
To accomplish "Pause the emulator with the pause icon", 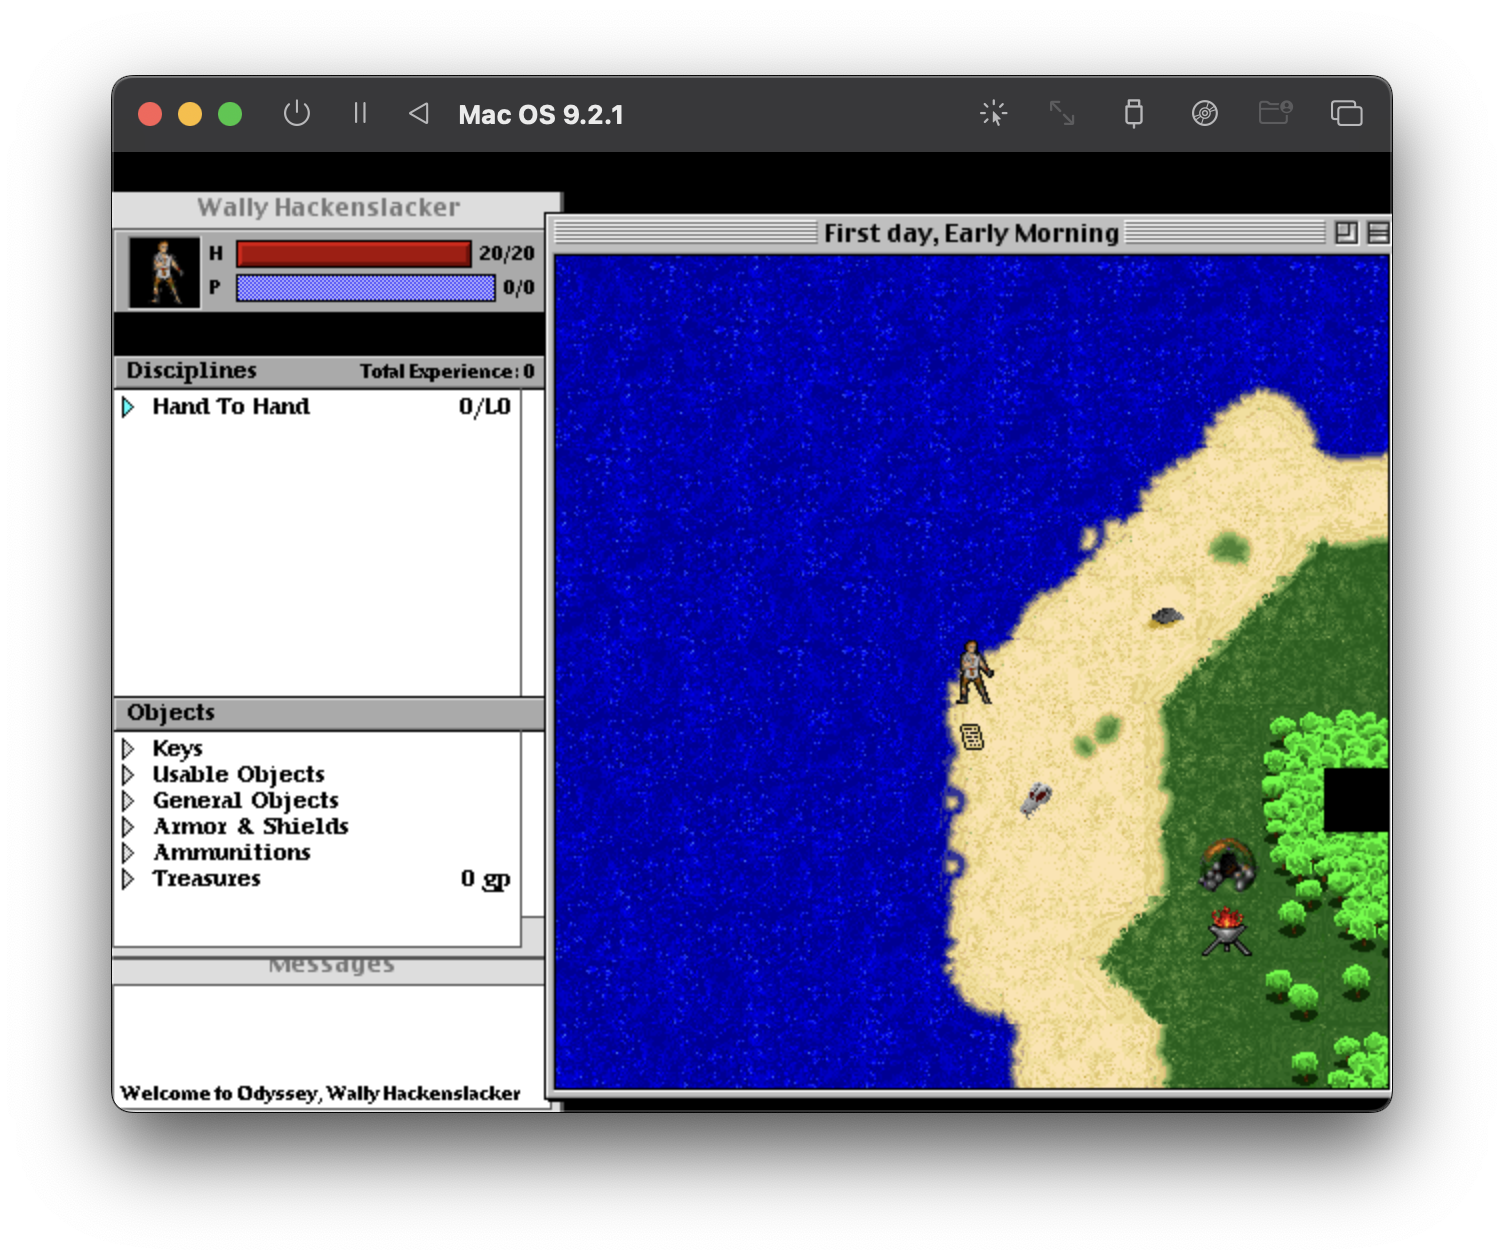I will (x=361, y=113).
